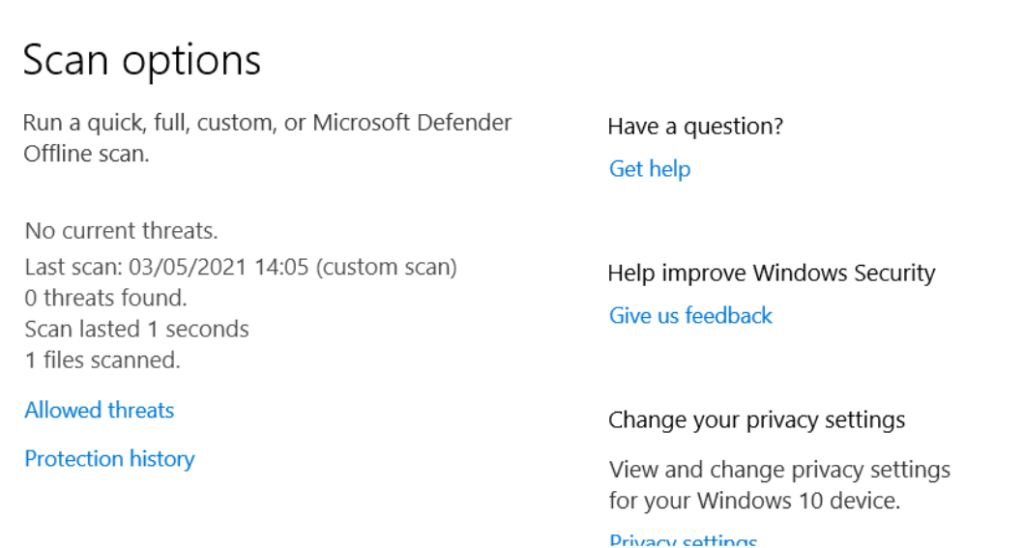The image size is (1024, 548).
Task: Click the Microsoft Defender words in description
Action: (x=412, y=123)
